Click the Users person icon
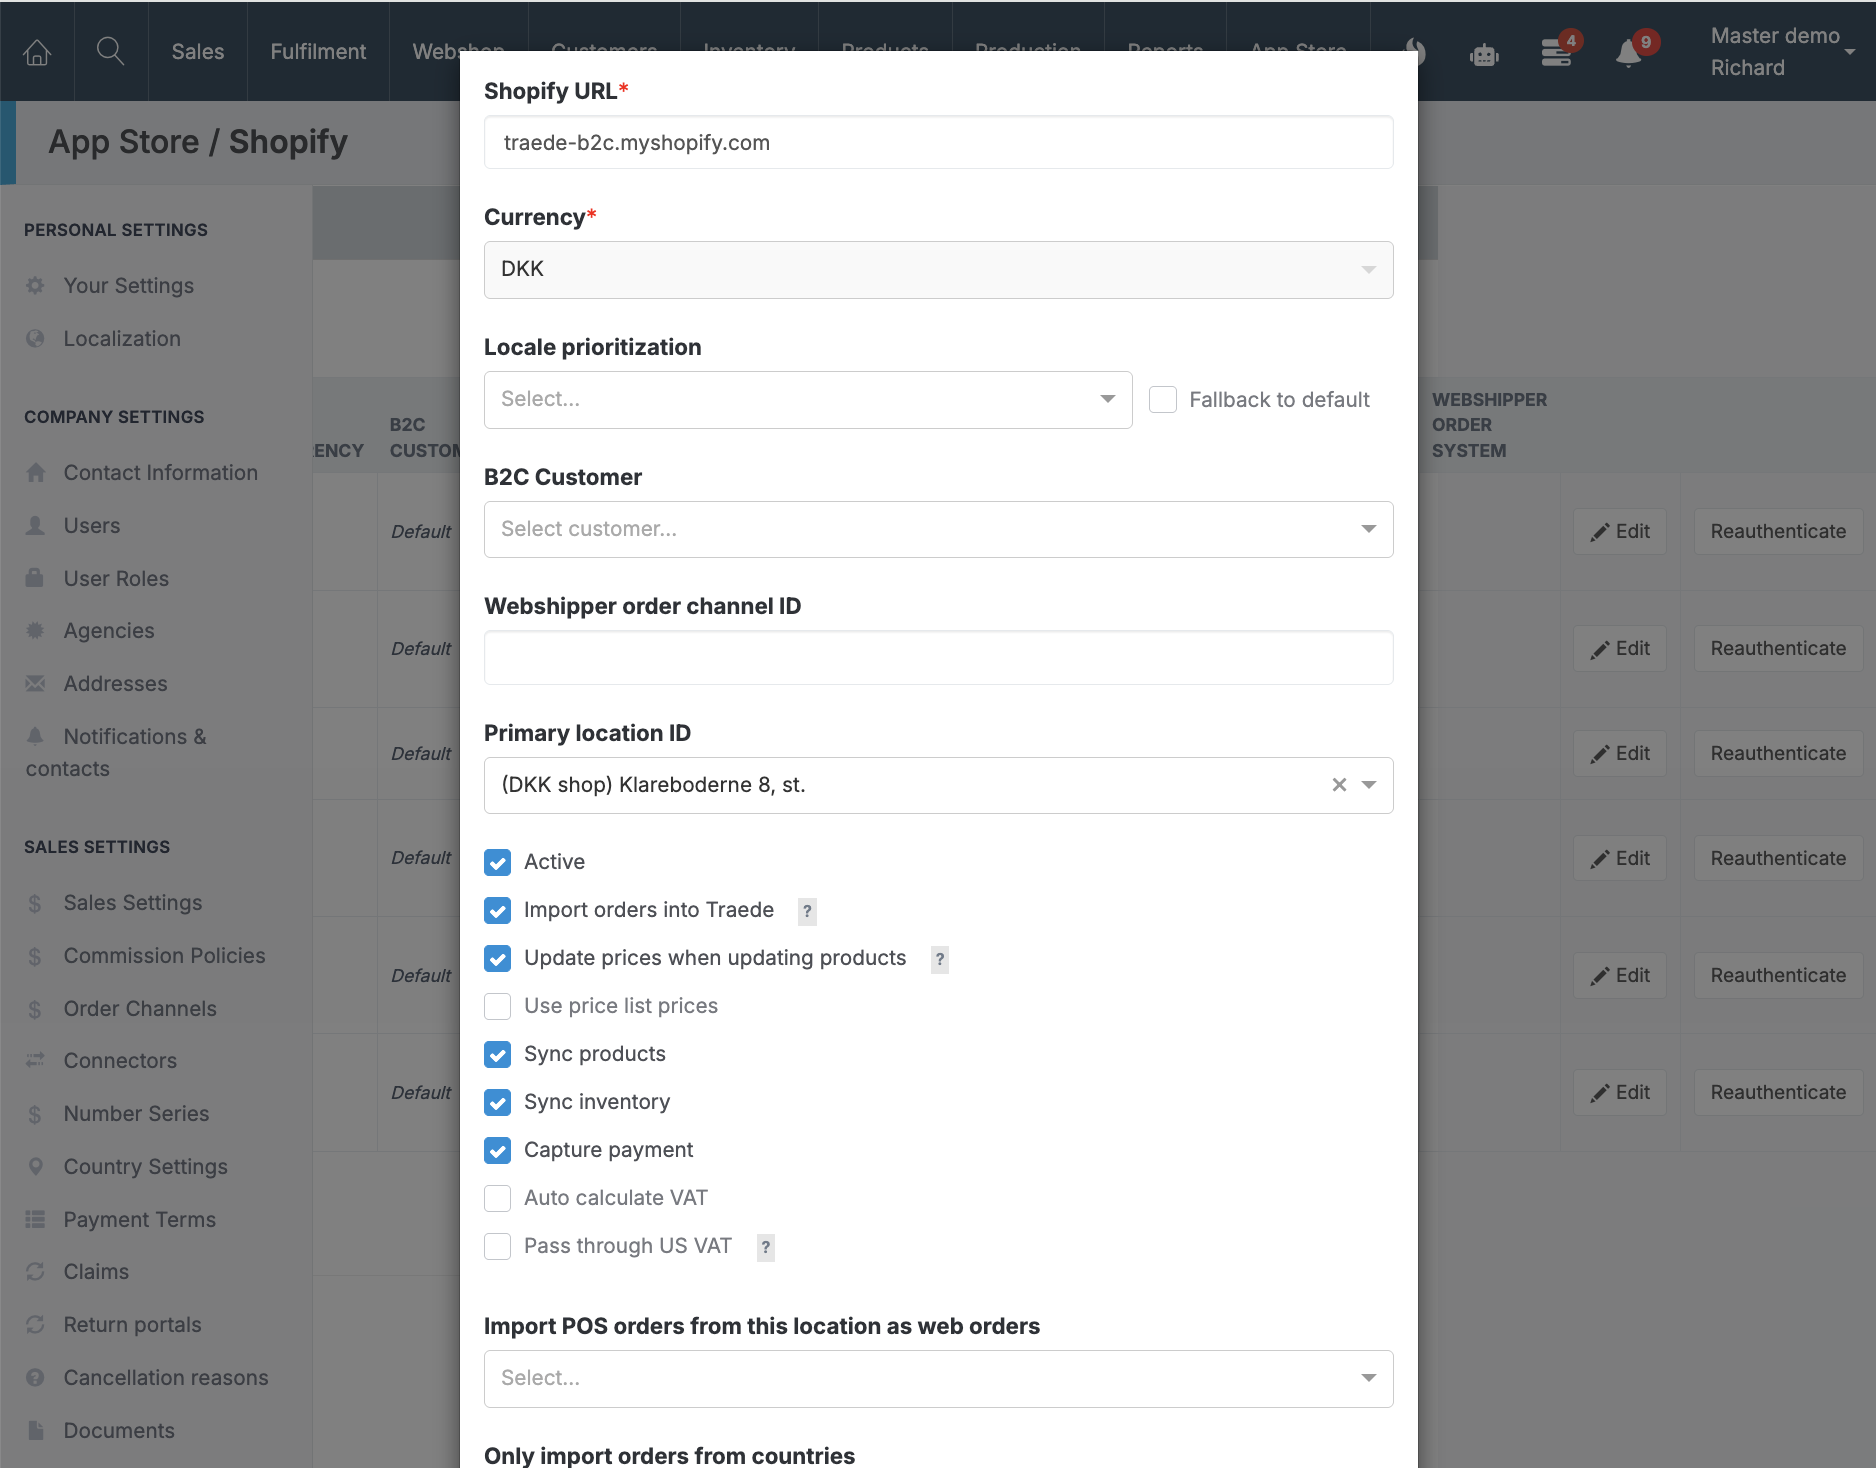The width and height of the screenshot is (1876, 1468). (35, 526)
